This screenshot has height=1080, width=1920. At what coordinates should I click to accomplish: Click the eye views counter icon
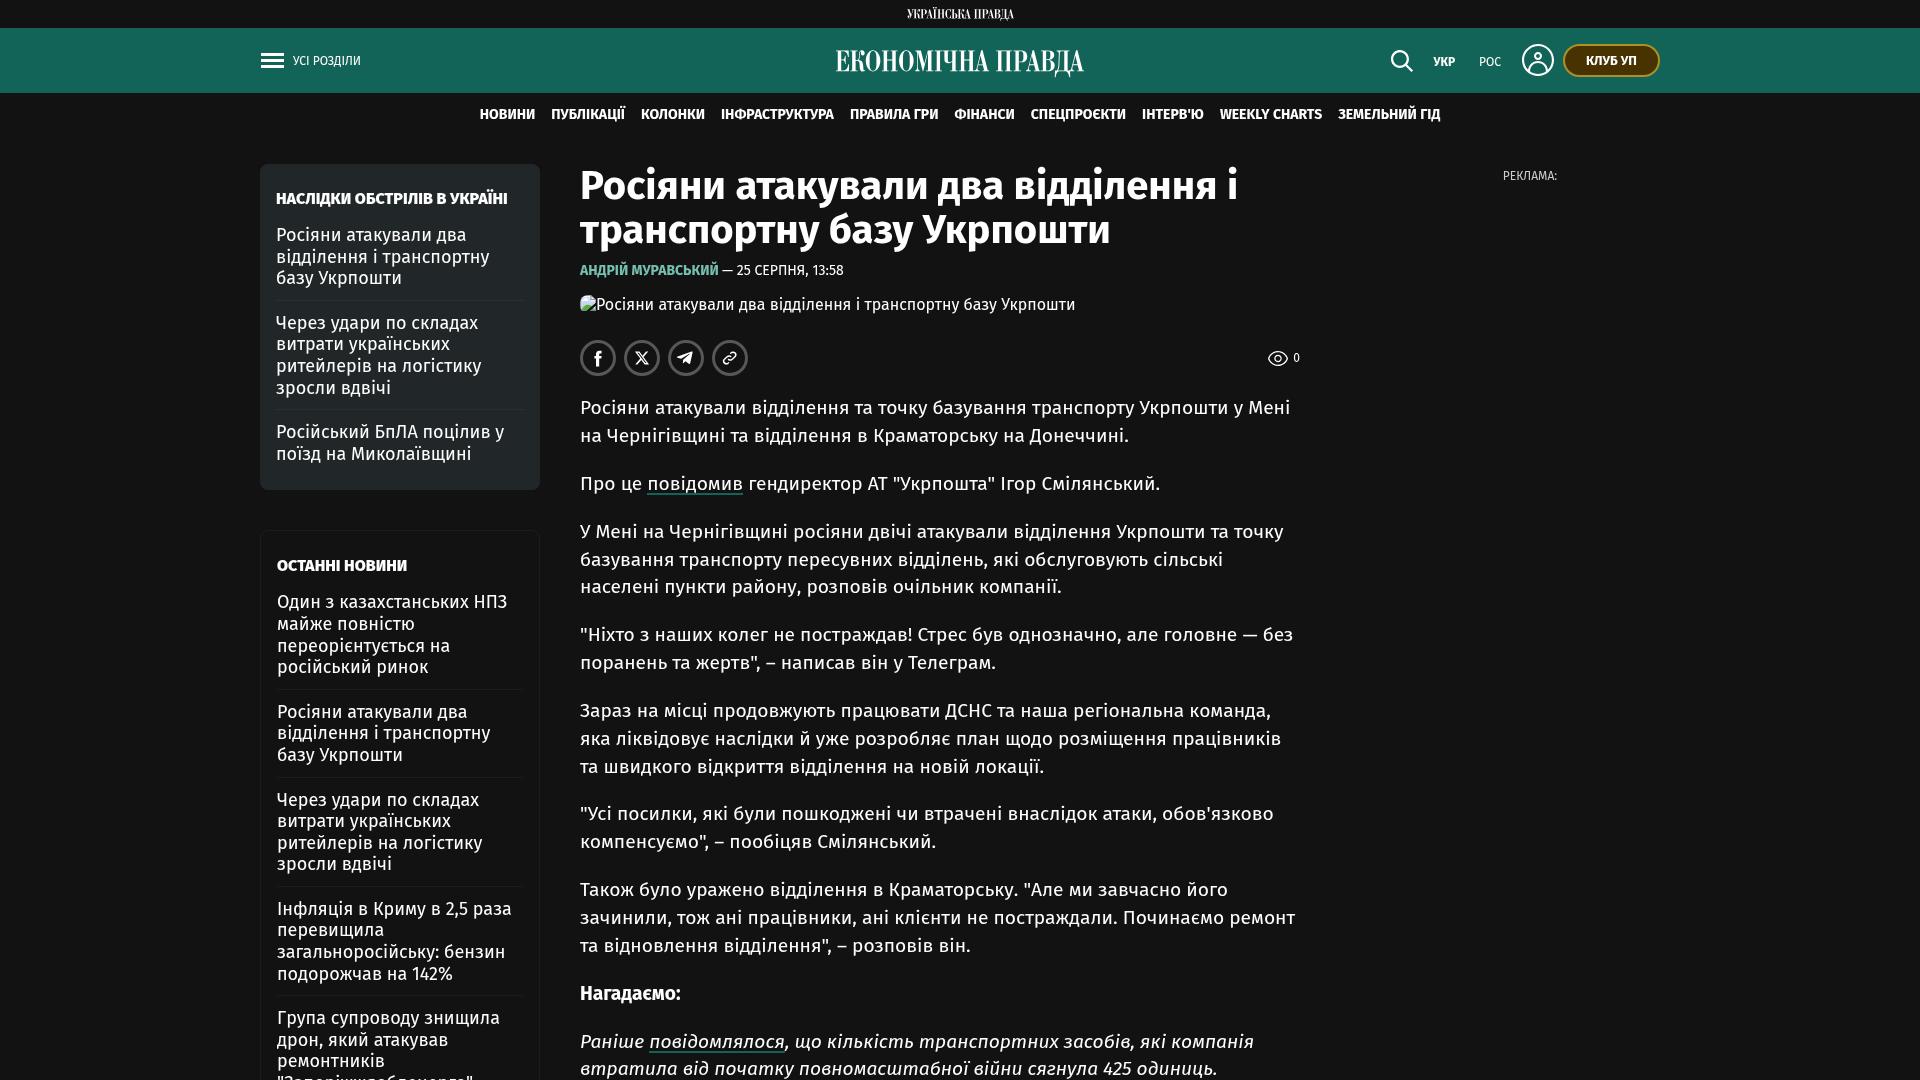1277,358
